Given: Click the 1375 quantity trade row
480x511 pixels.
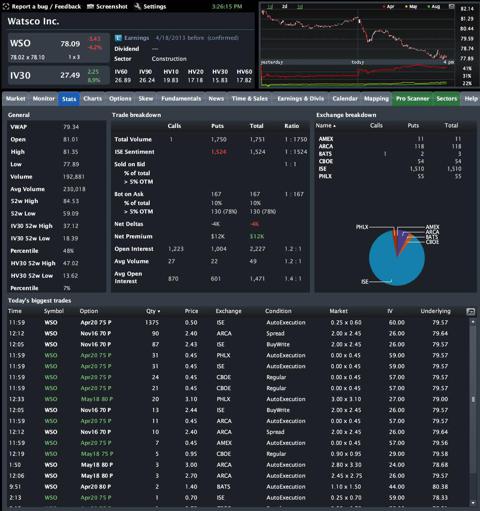Looking at the screenshot, I should (x=238, y=323).
